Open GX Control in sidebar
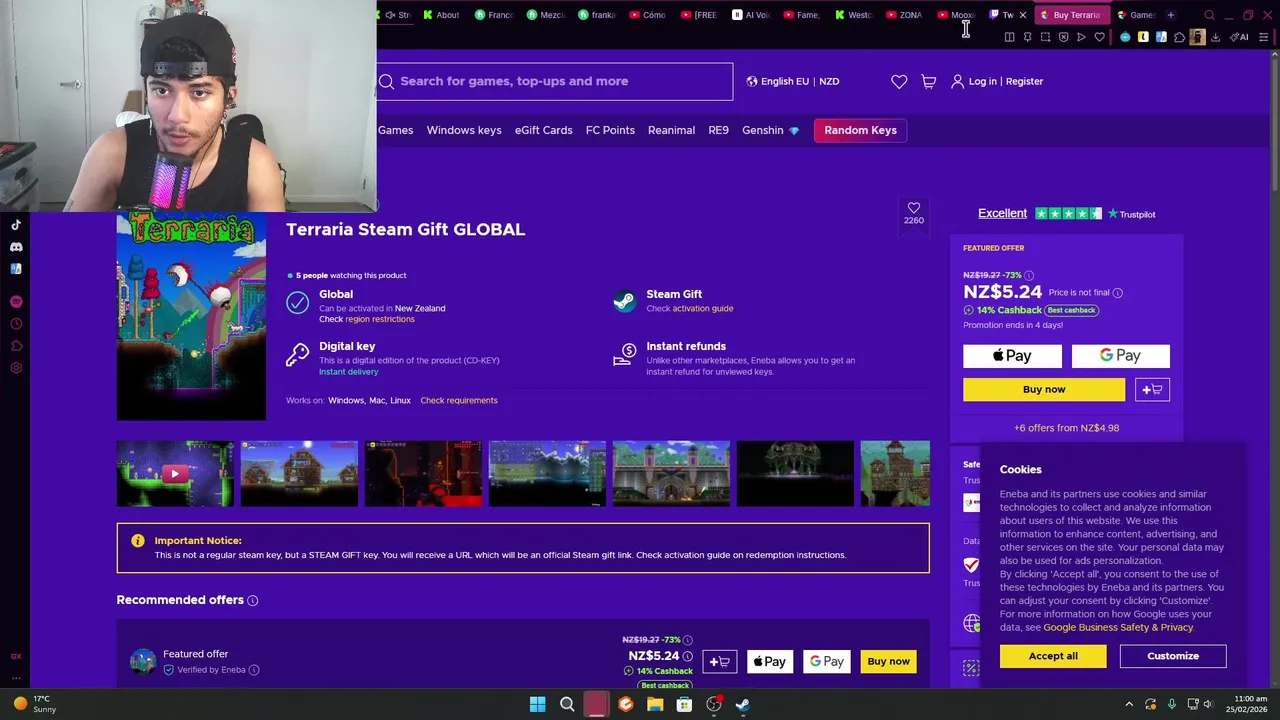Viewport: 1280px width, 720px height. point(16,656)
